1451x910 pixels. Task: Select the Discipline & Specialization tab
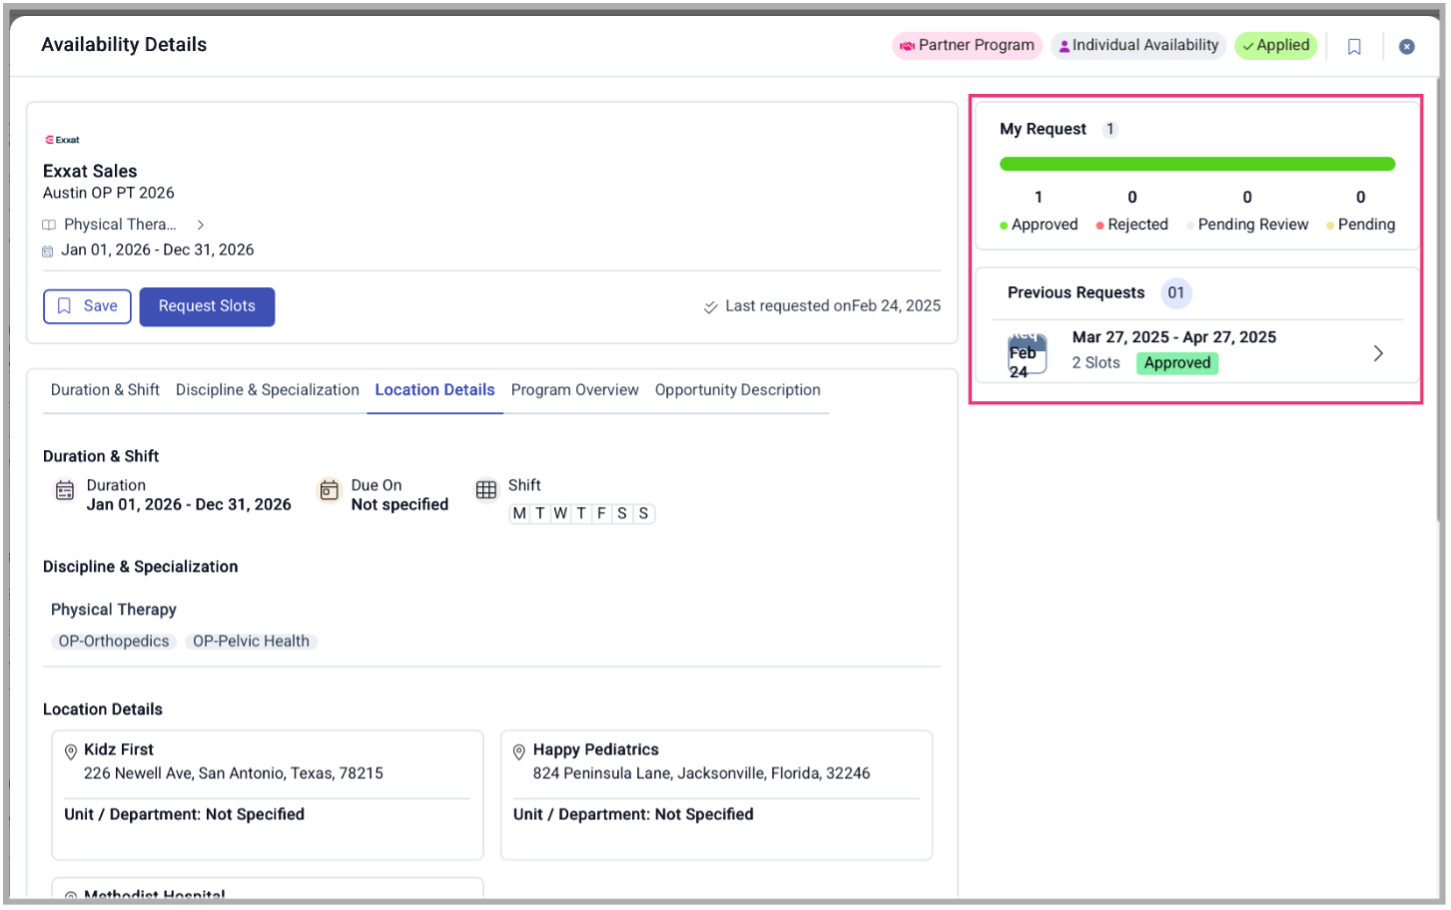[x=267, y=390]
